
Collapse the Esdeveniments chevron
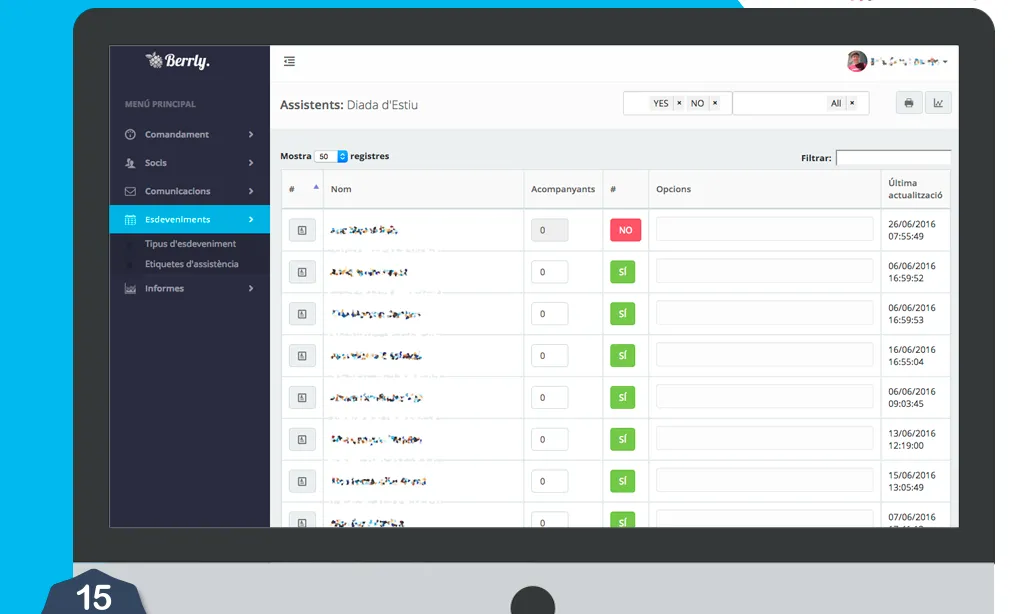coord(251,219)
